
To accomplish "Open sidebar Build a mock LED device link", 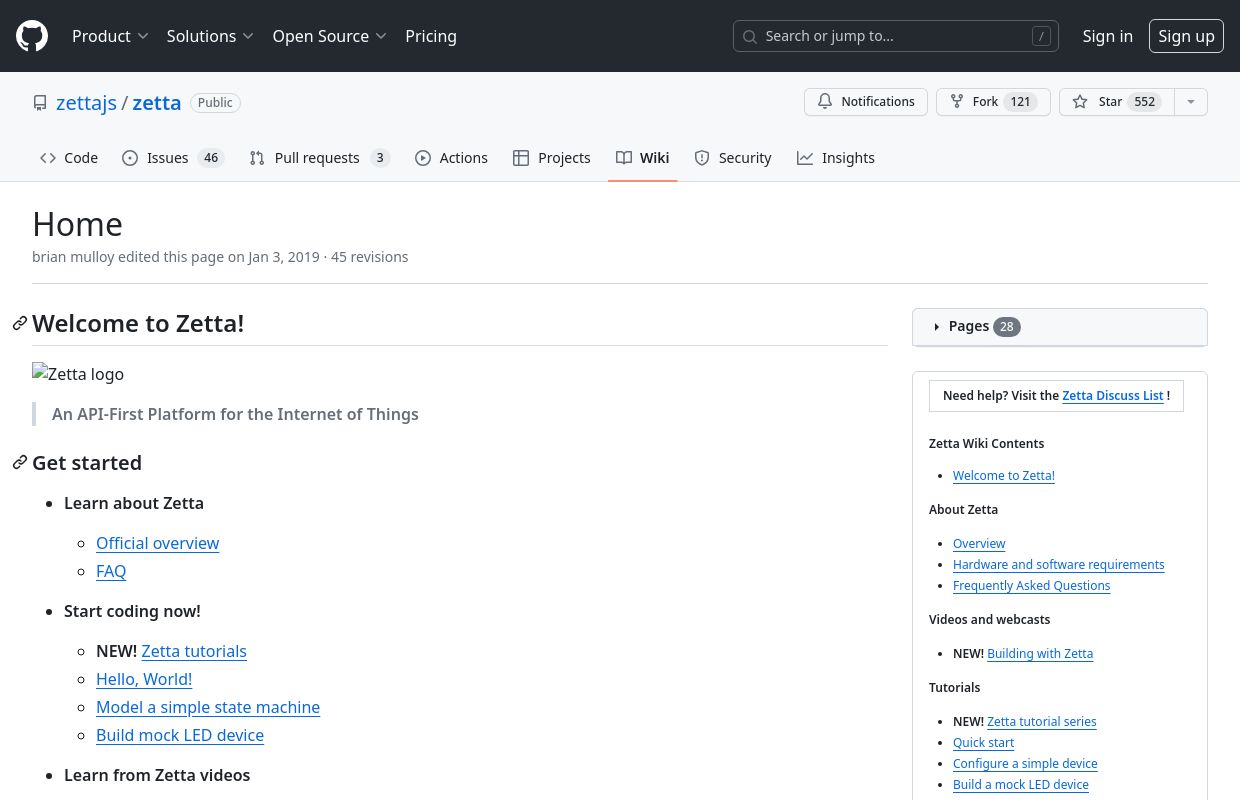I will click(1021, 785).
